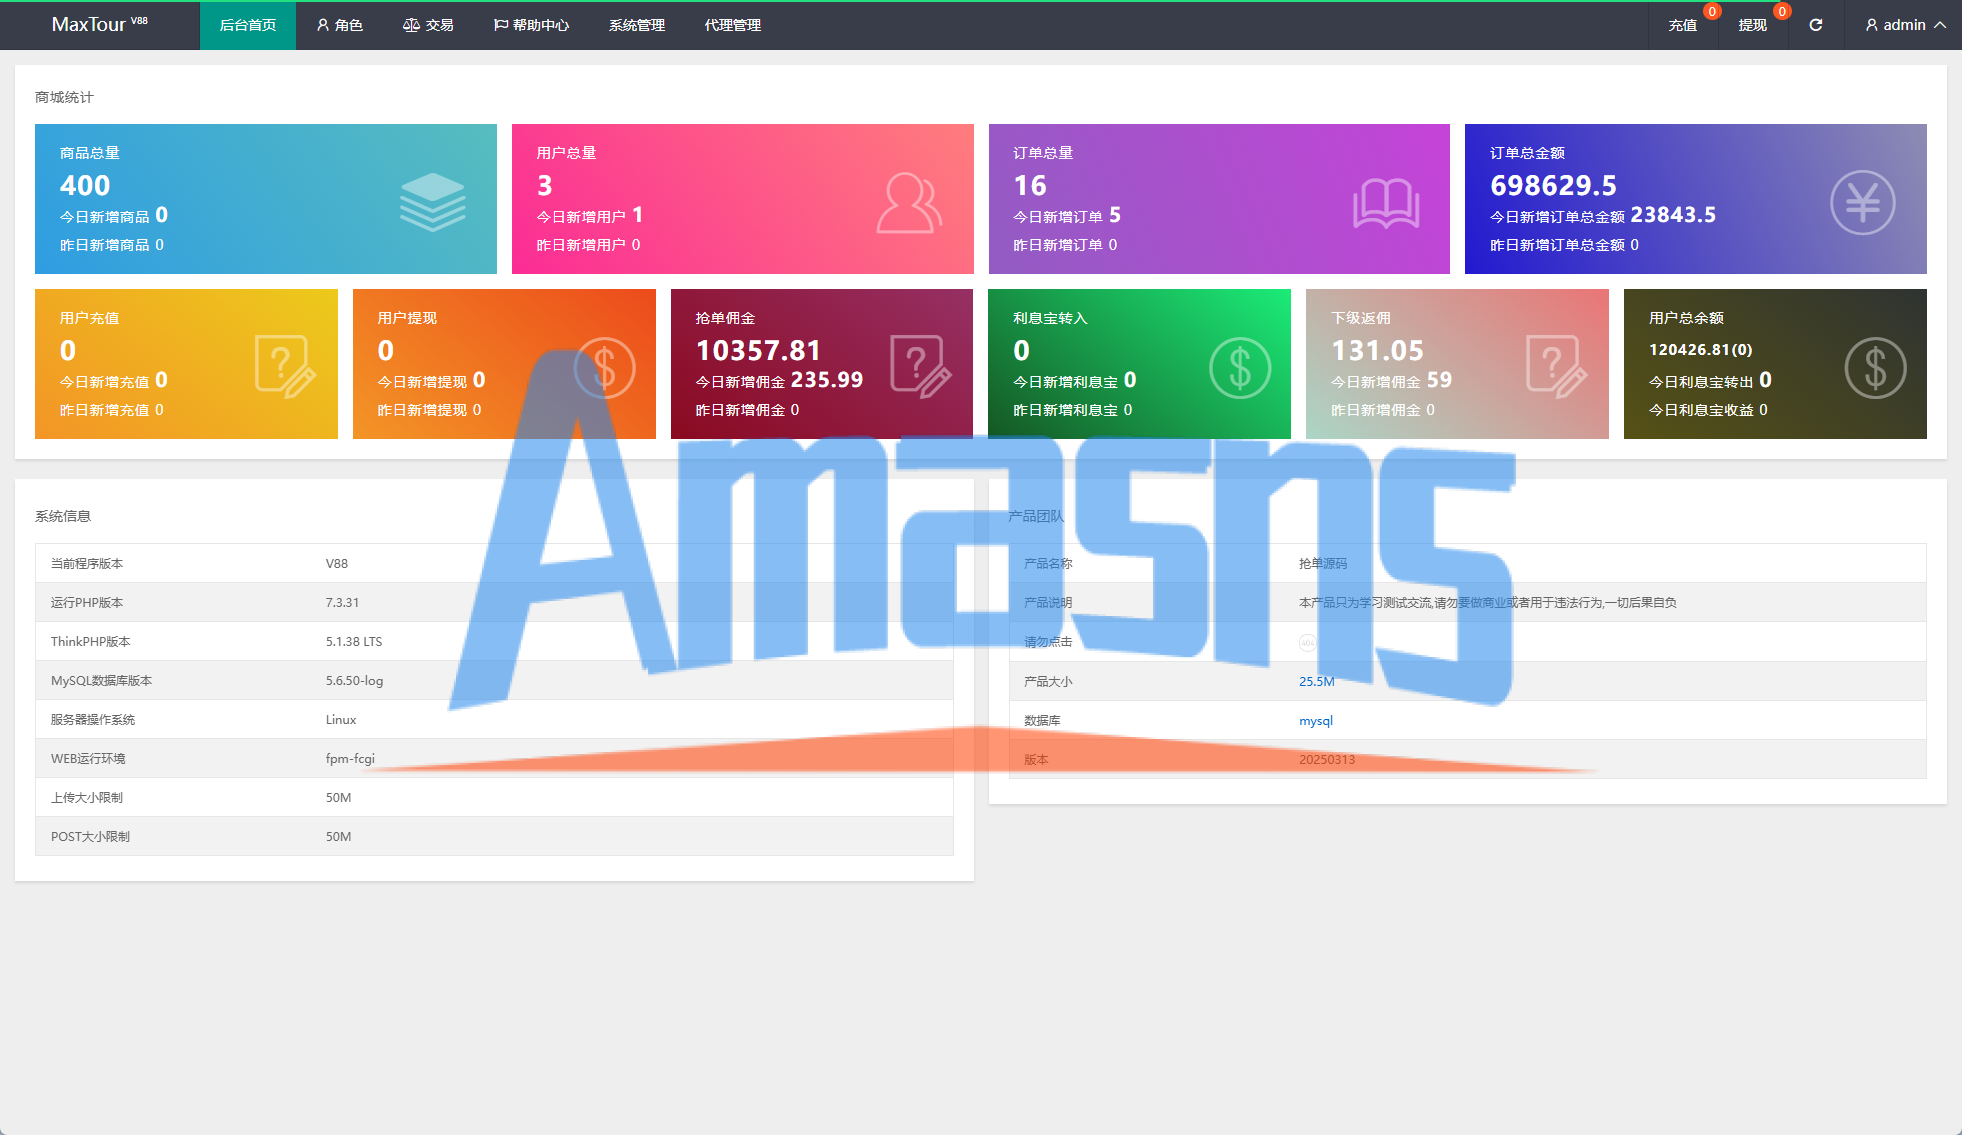Switch to the 后台首页 tab
Screen dimensions: 1962x1135
[x=247, y=25]
